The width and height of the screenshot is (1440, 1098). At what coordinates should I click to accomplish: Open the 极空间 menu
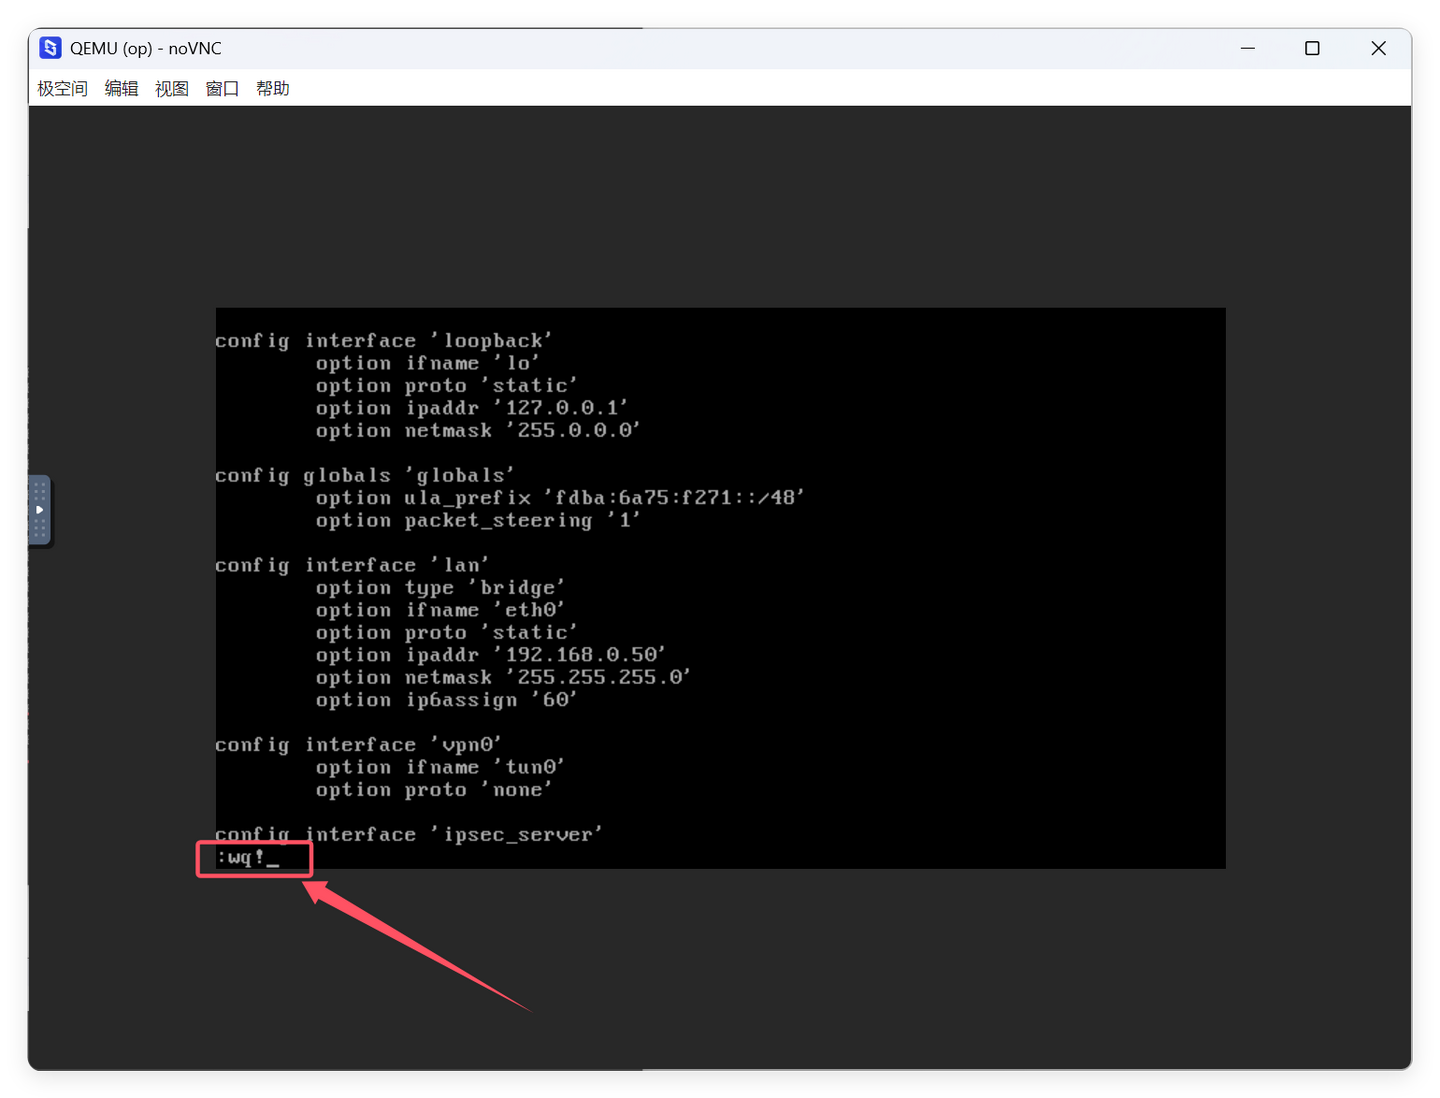point(62,88)
